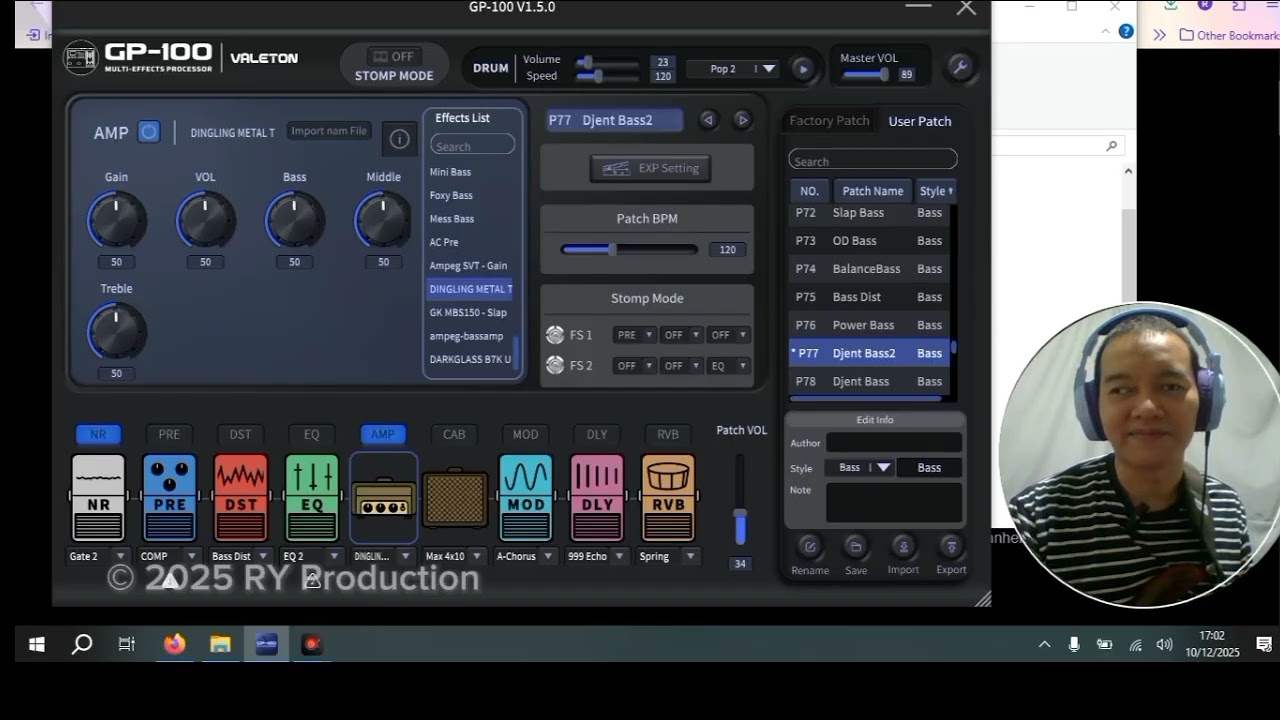1280x720 pixels.
Task: Toggle the DST module on/off
Action: (x=241, y=434)
